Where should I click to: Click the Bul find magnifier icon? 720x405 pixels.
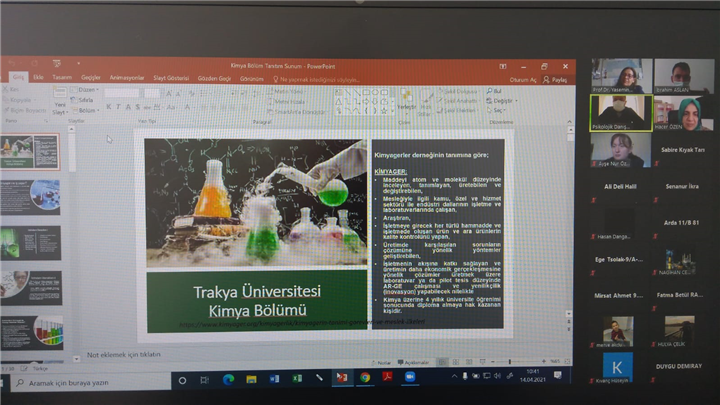[489, 91]
